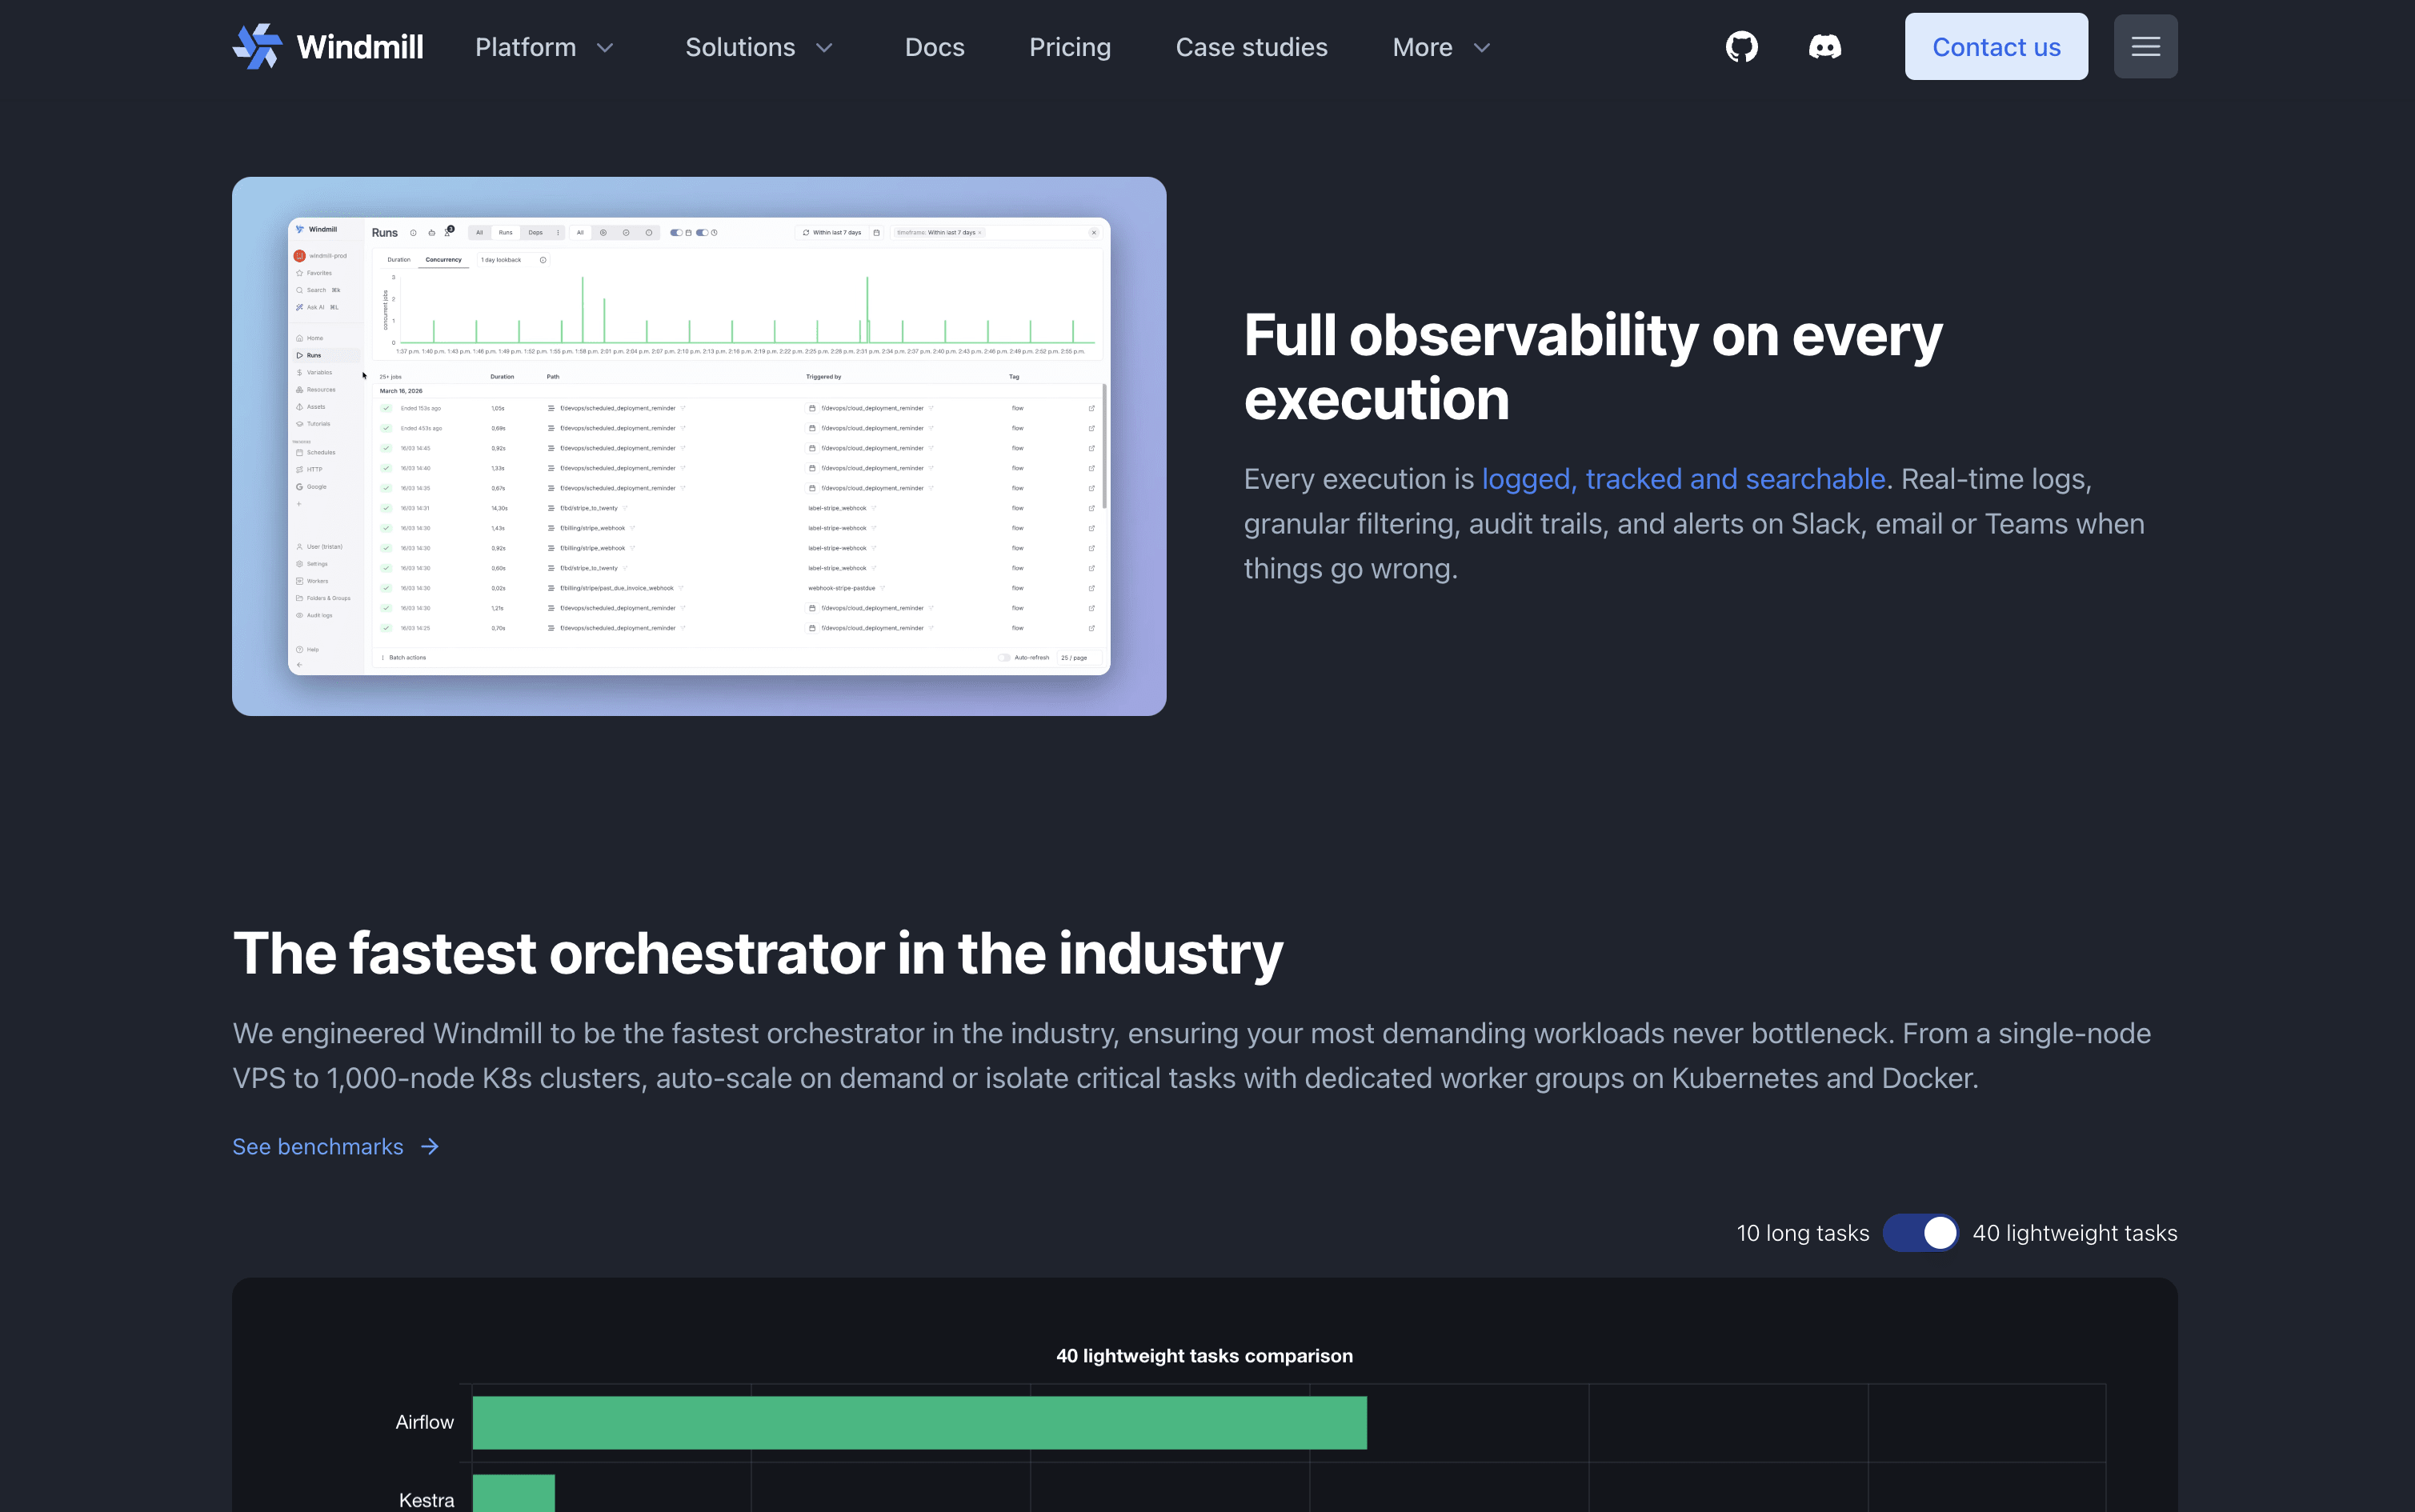Remove the 'timeframe: Within last 7 days' filter chip
Image resolution: width=2415 pixels, height=1512 pixels.
pos(980,233)
